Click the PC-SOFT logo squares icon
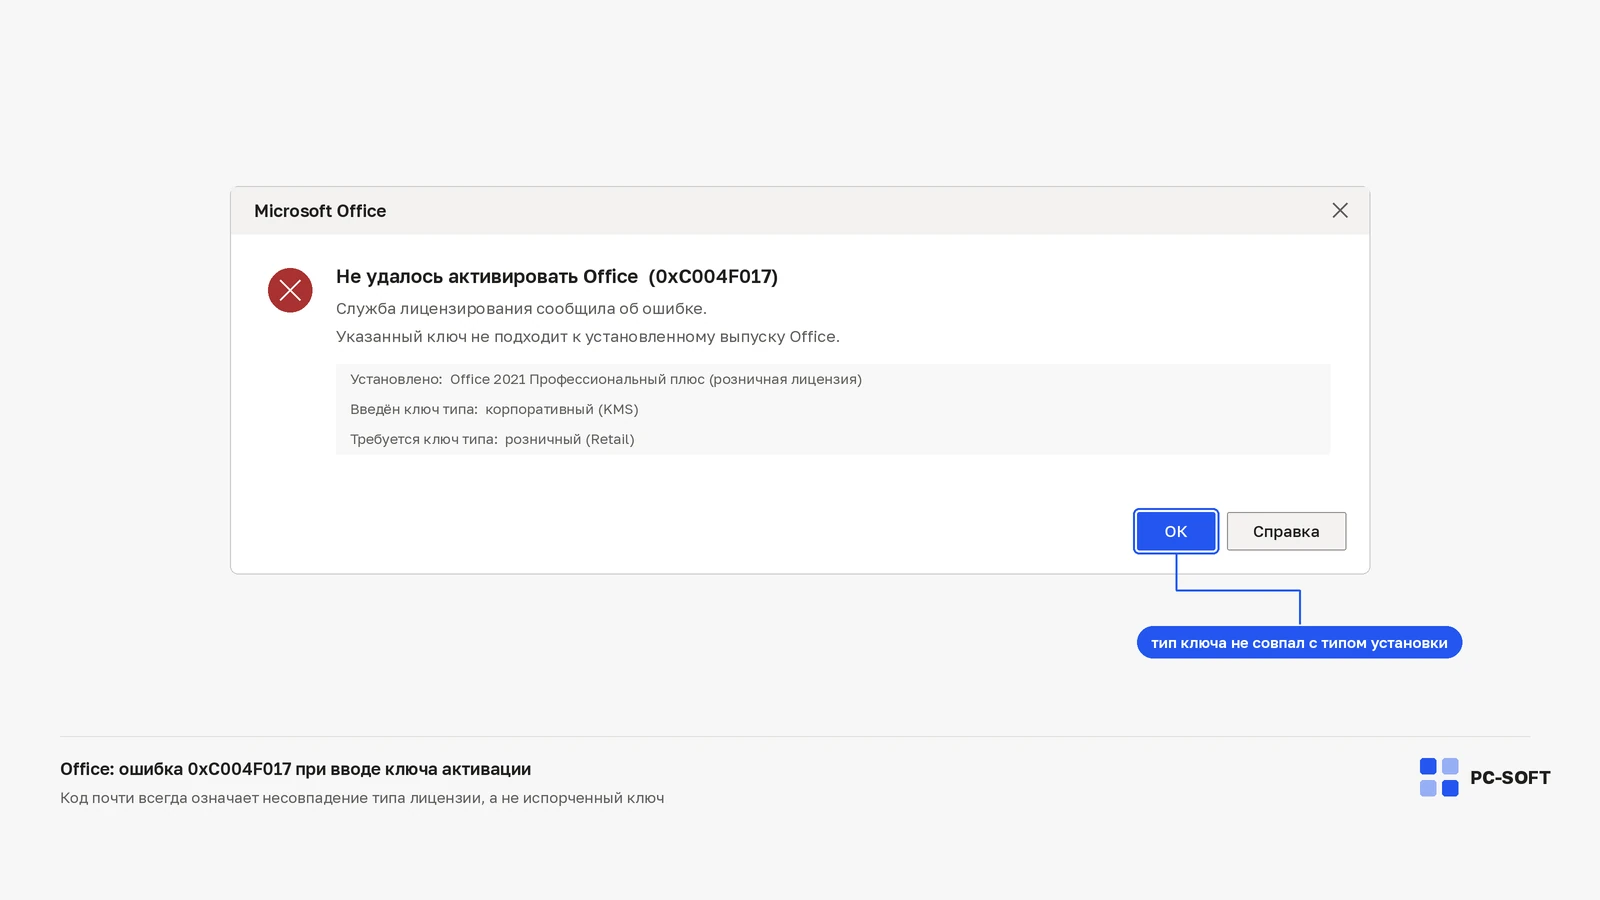This screenshot has width=1600, height=900. [x=1439, y=777]
